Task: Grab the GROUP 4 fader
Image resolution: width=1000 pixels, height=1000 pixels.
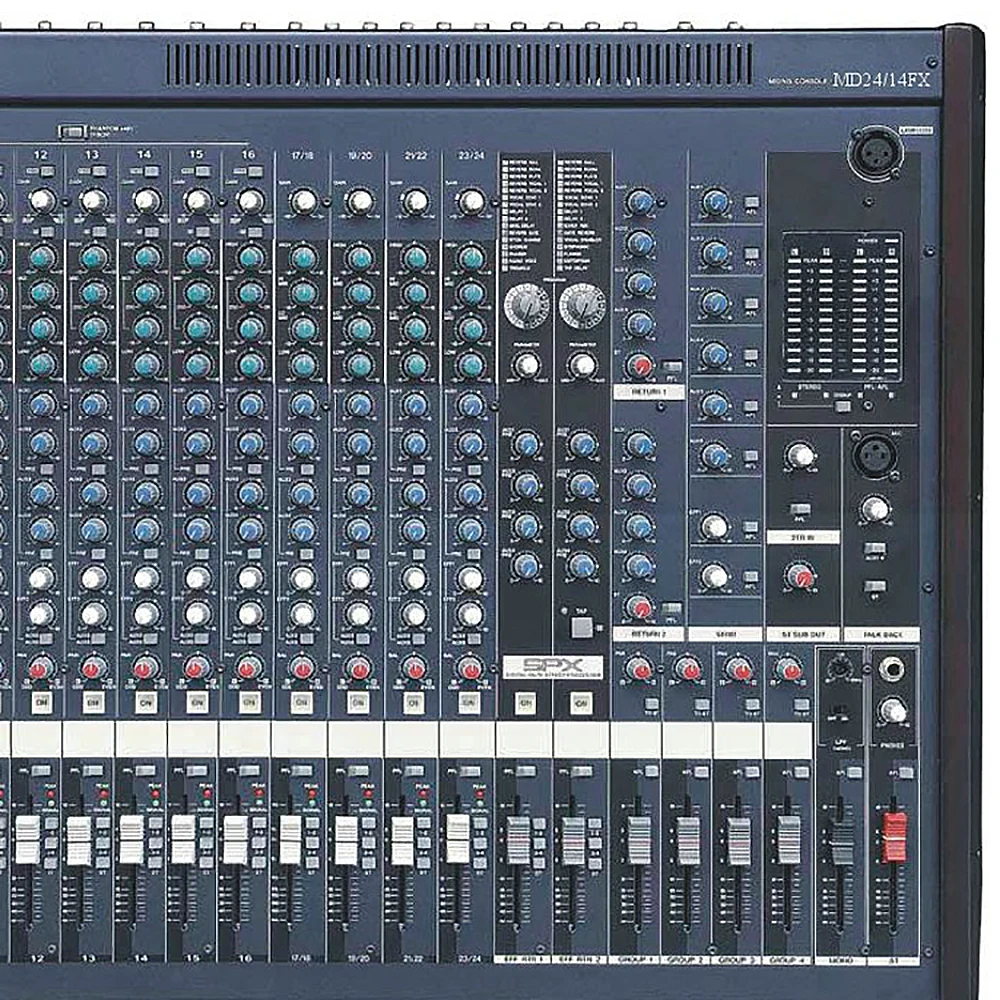Action: tap(788, 841)
